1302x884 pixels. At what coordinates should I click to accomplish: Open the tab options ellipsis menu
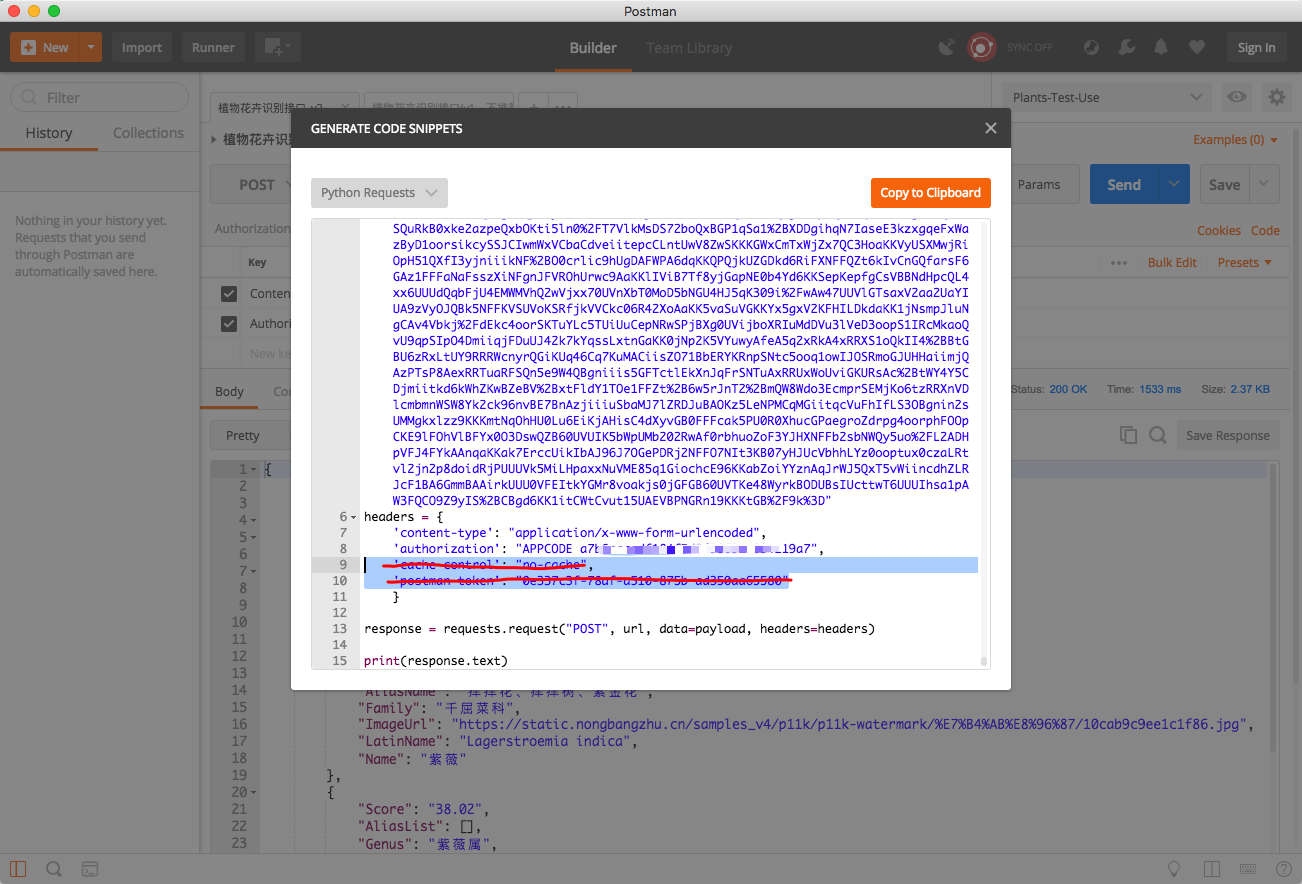[564, 107]
